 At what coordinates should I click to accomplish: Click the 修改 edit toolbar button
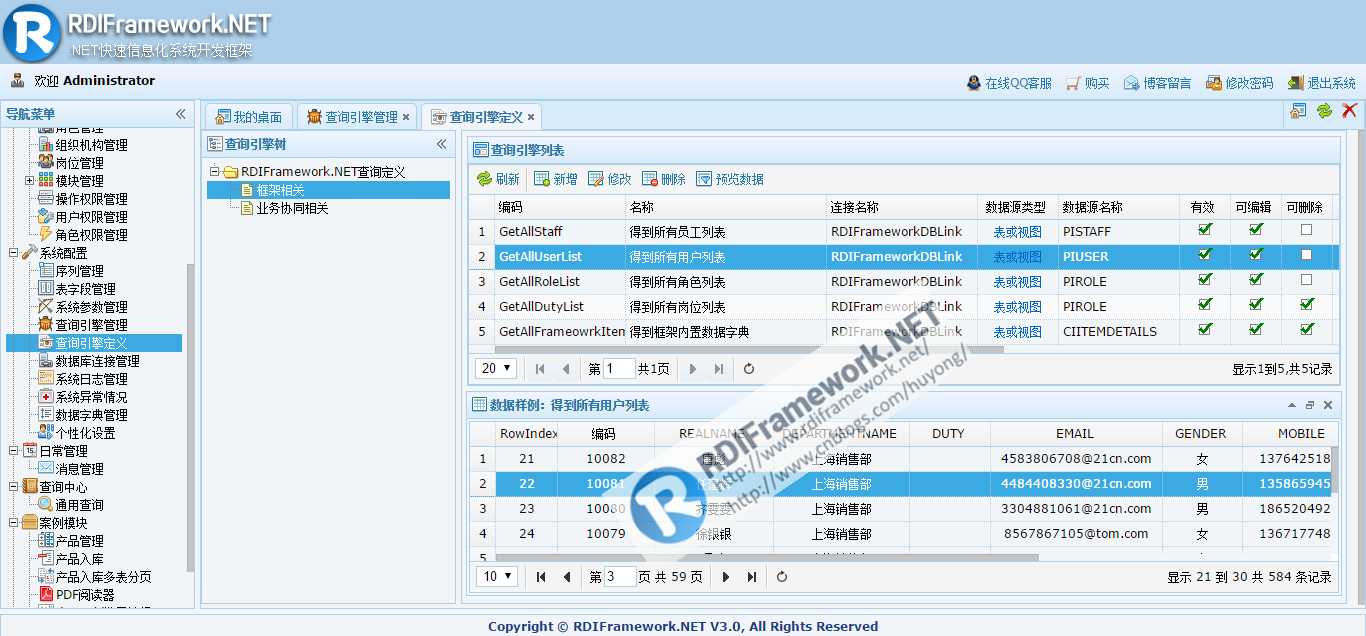(x=609, y=179)
